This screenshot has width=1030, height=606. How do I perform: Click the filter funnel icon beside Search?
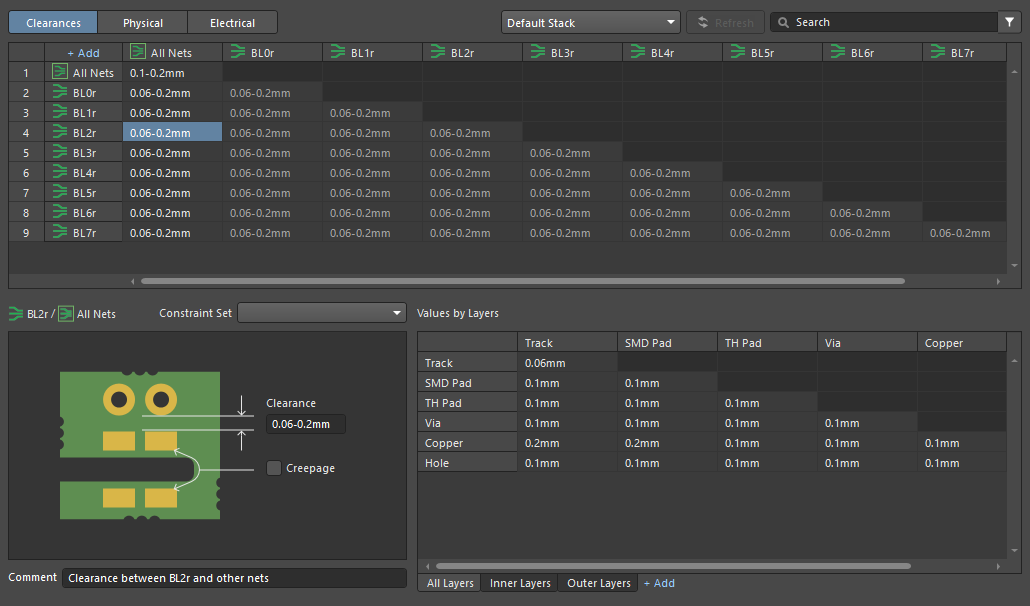click(x=1007, y=22)
